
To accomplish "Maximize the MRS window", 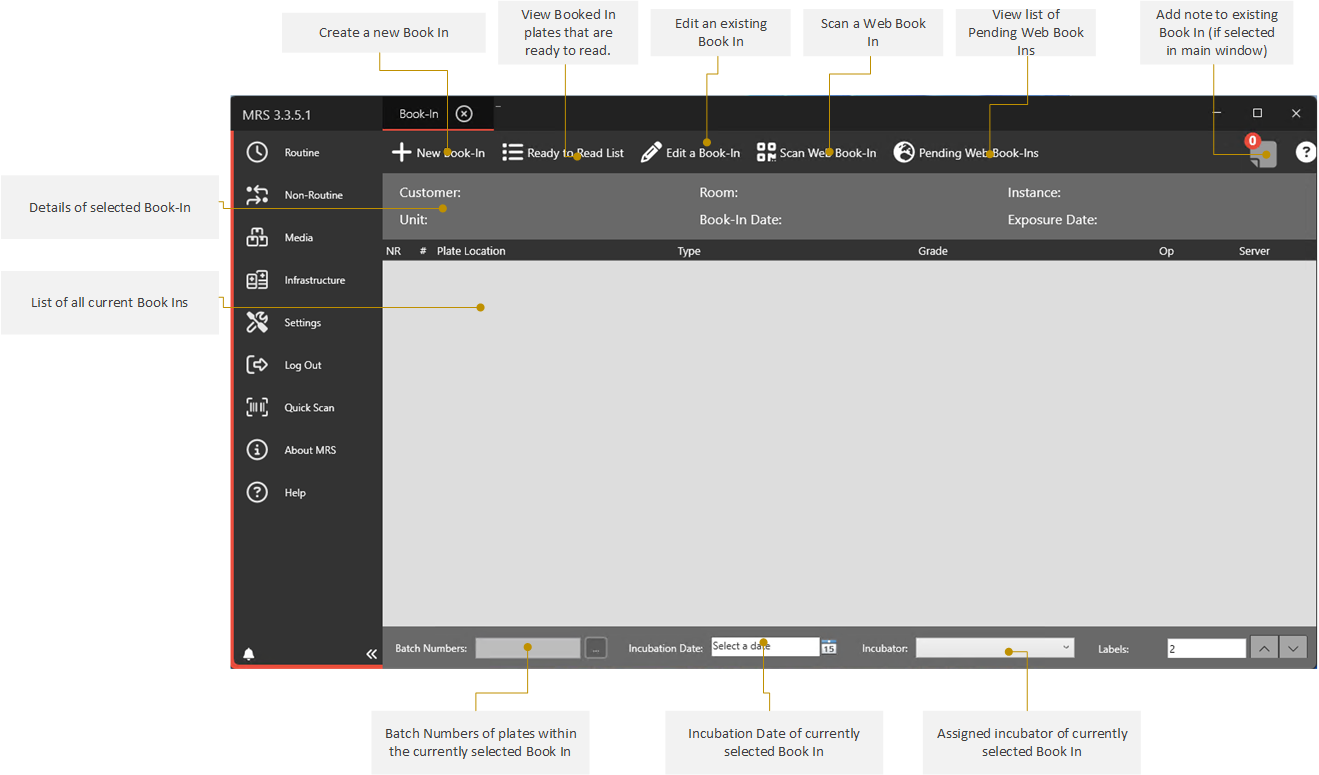I will [x=1258, y=113].
